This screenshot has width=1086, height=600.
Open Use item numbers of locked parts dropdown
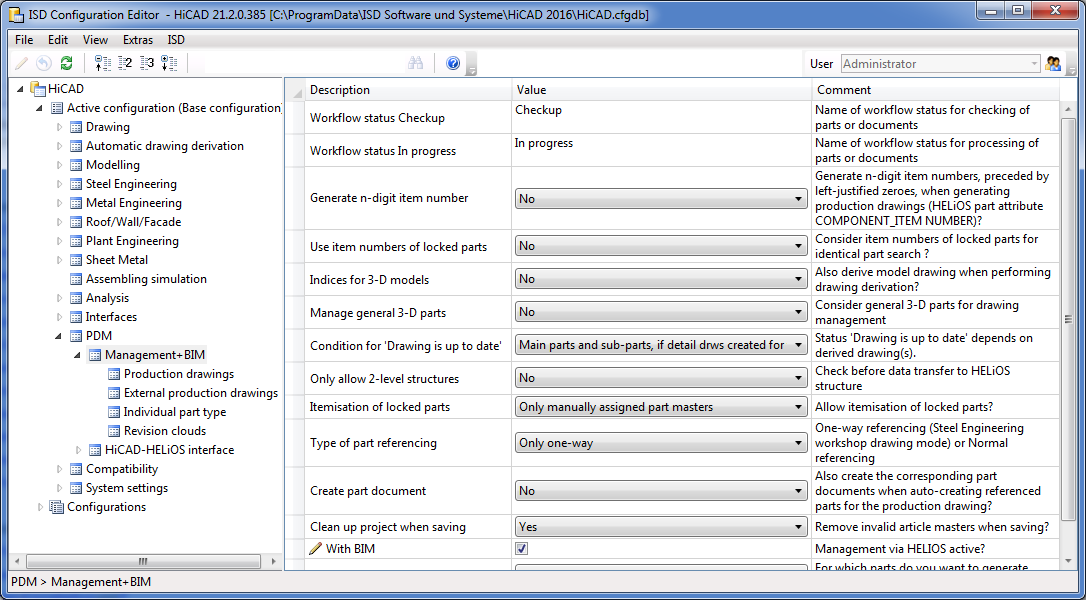pyautogui.click(x=661, y=246)
